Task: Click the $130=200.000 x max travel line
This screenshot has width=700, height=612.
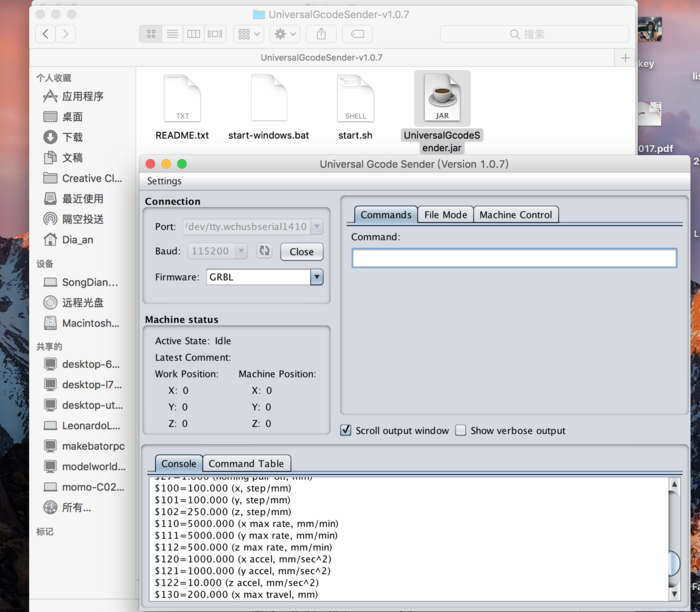Action: (x=236, y=594)
